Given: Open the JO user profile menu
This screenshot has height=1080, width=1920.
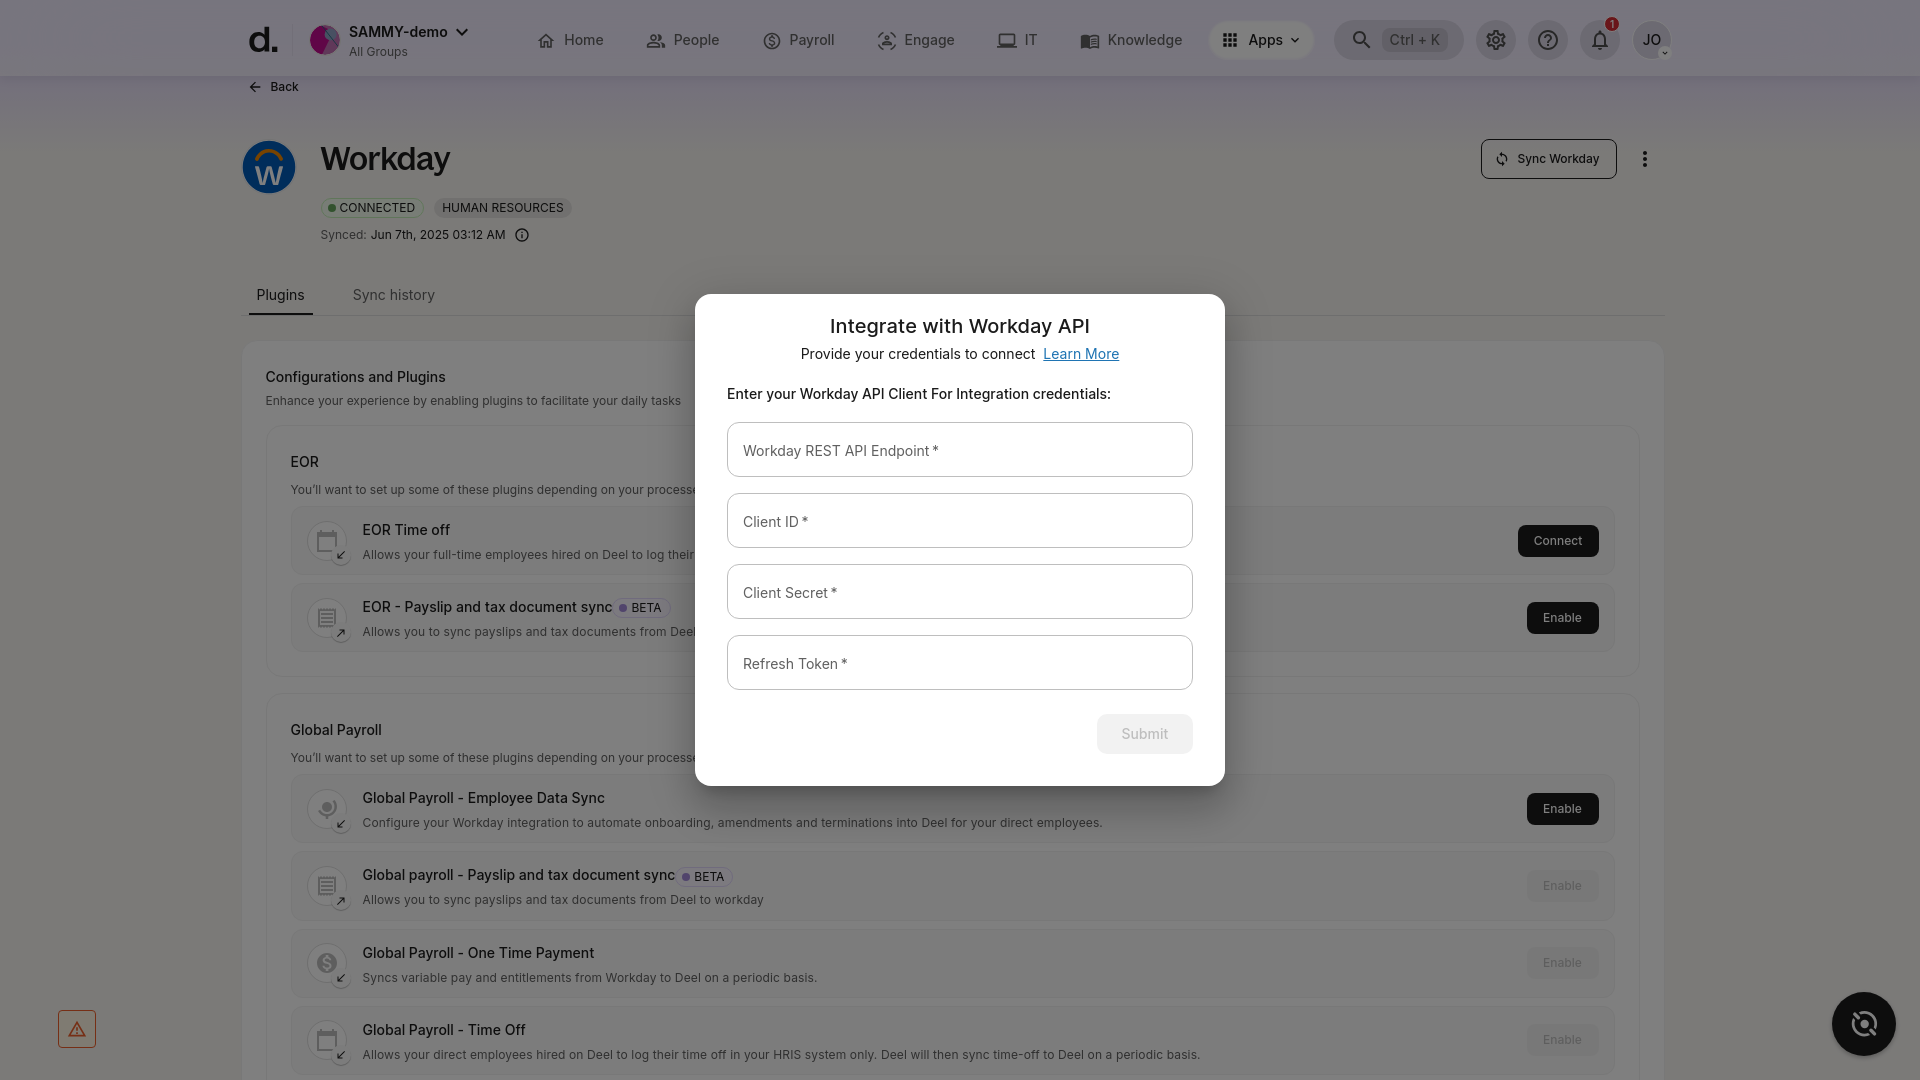Looking at the screenshot, I should [x=1652, y=40].
